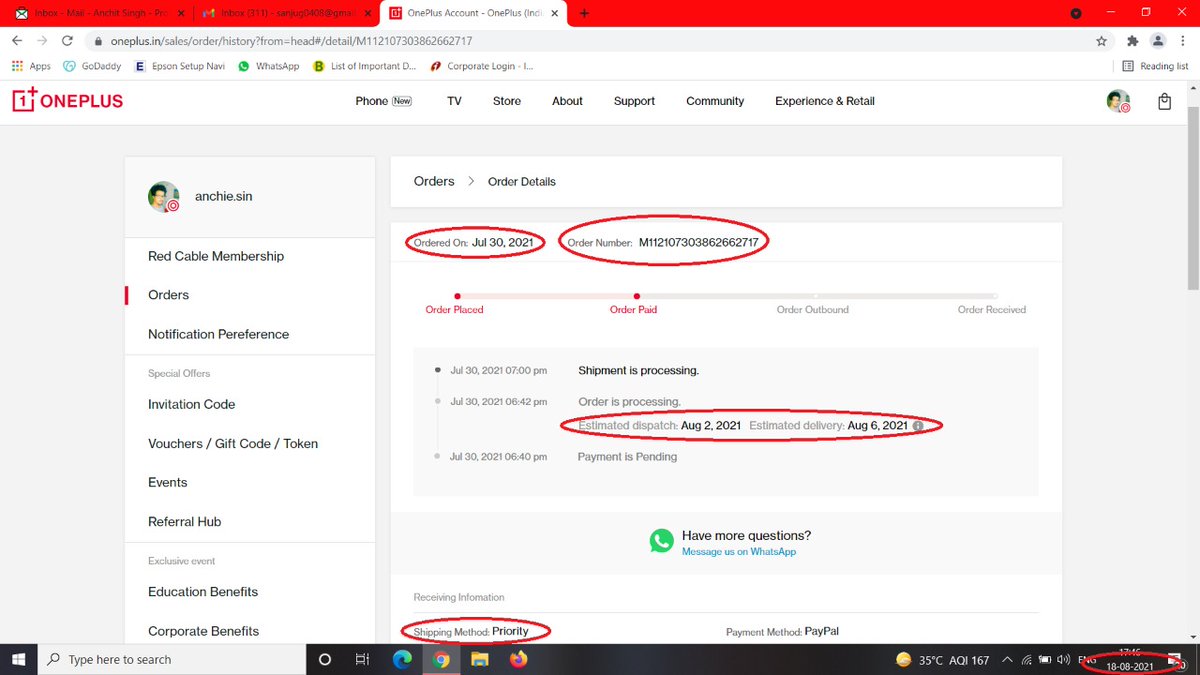Viewport: 1200px width, 675px height.
Task: Open the GoDaddy bookmark
Action: click(92, 66)
